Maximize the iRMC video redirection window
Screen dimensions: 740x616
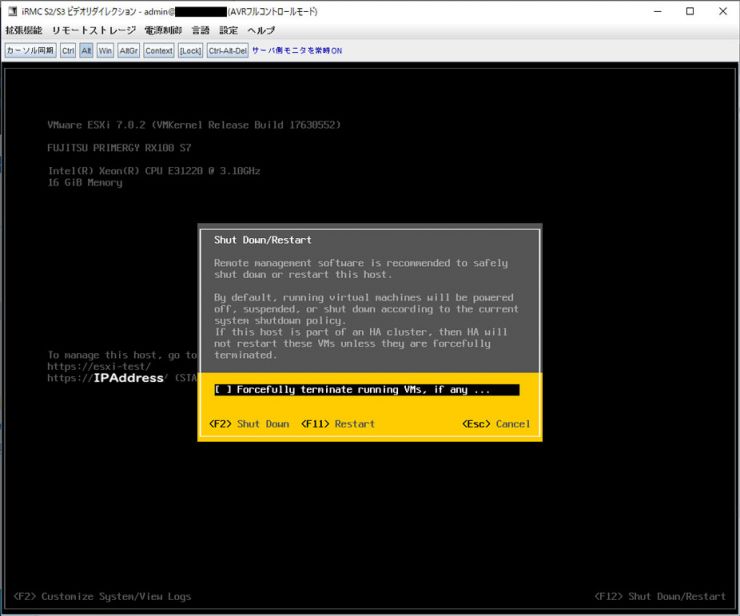coord(690,11)
